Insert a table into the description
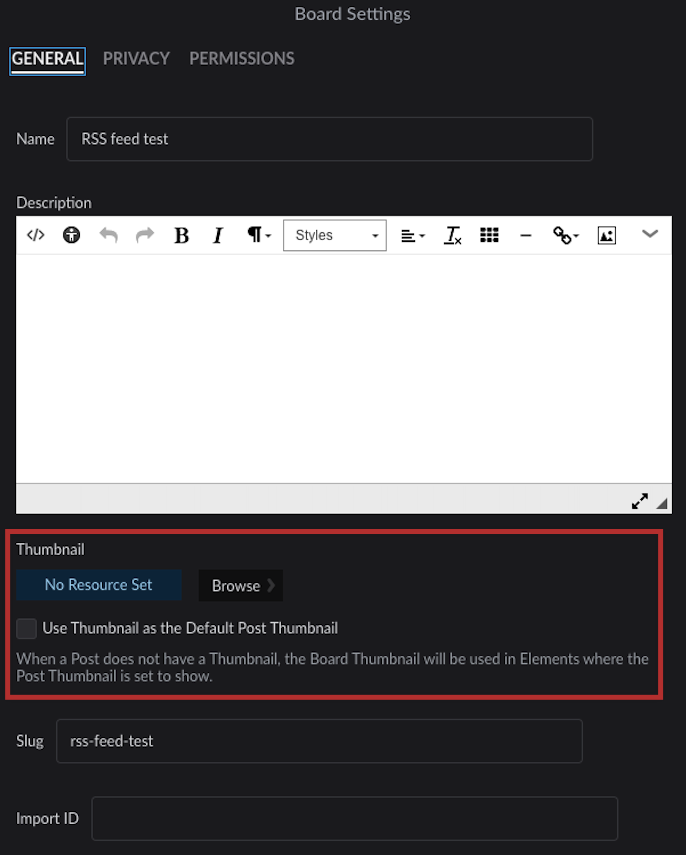 click(489, 235)
